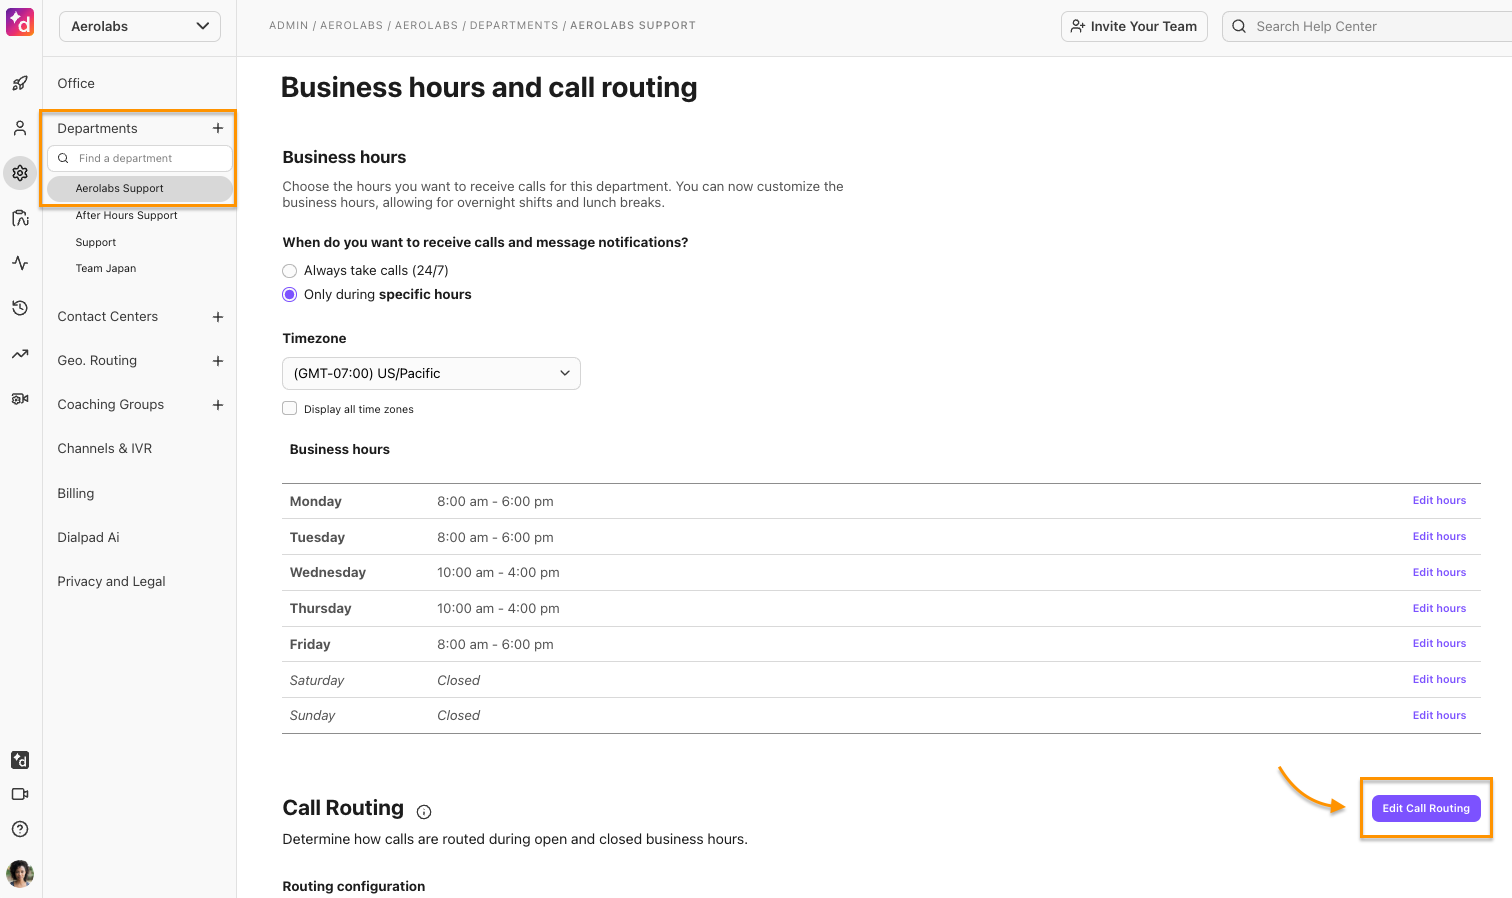Edit hours for Thursday
Image resolution: width=1512 pixels, height=898 pixels.
(x=1439, y=608)
